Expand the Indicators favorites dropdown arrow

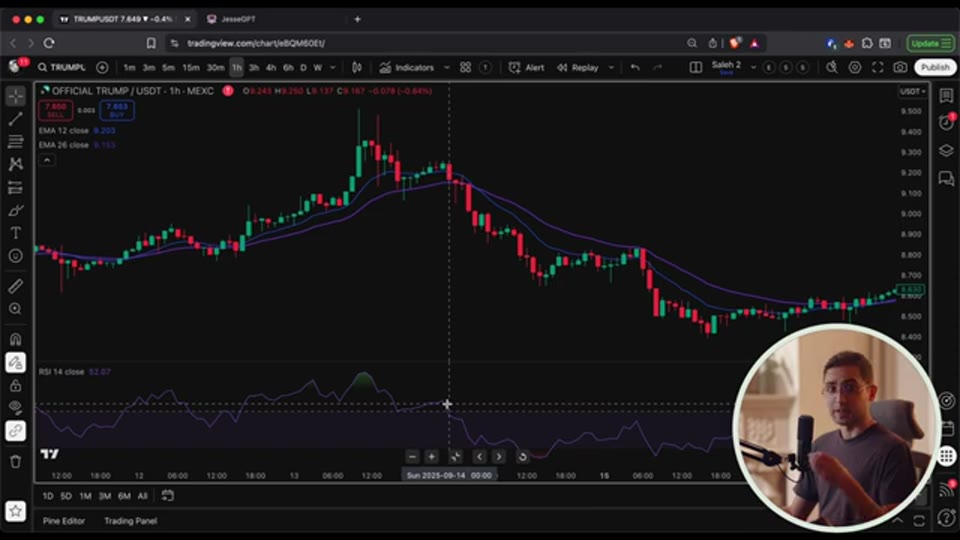click(447, 67)
